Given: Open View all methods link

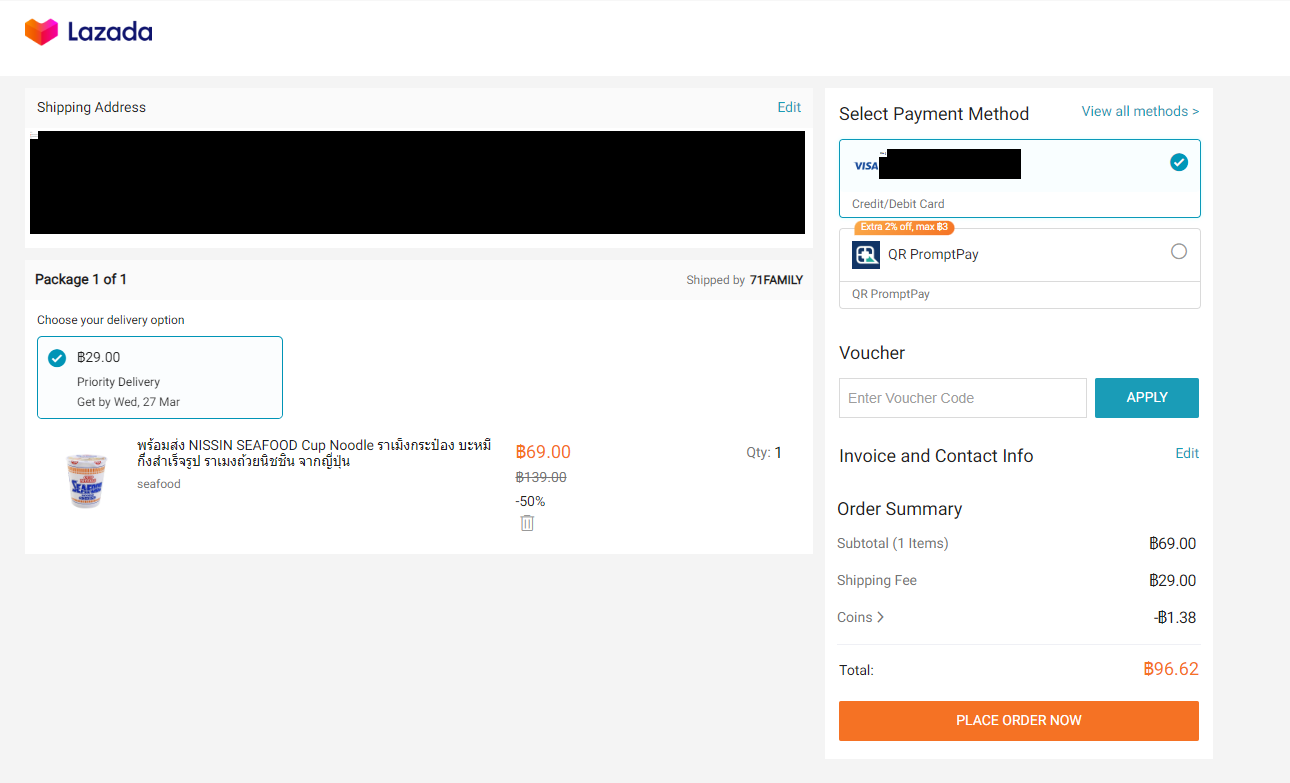Looking at the screenshot, I should tap(1140, 111).
